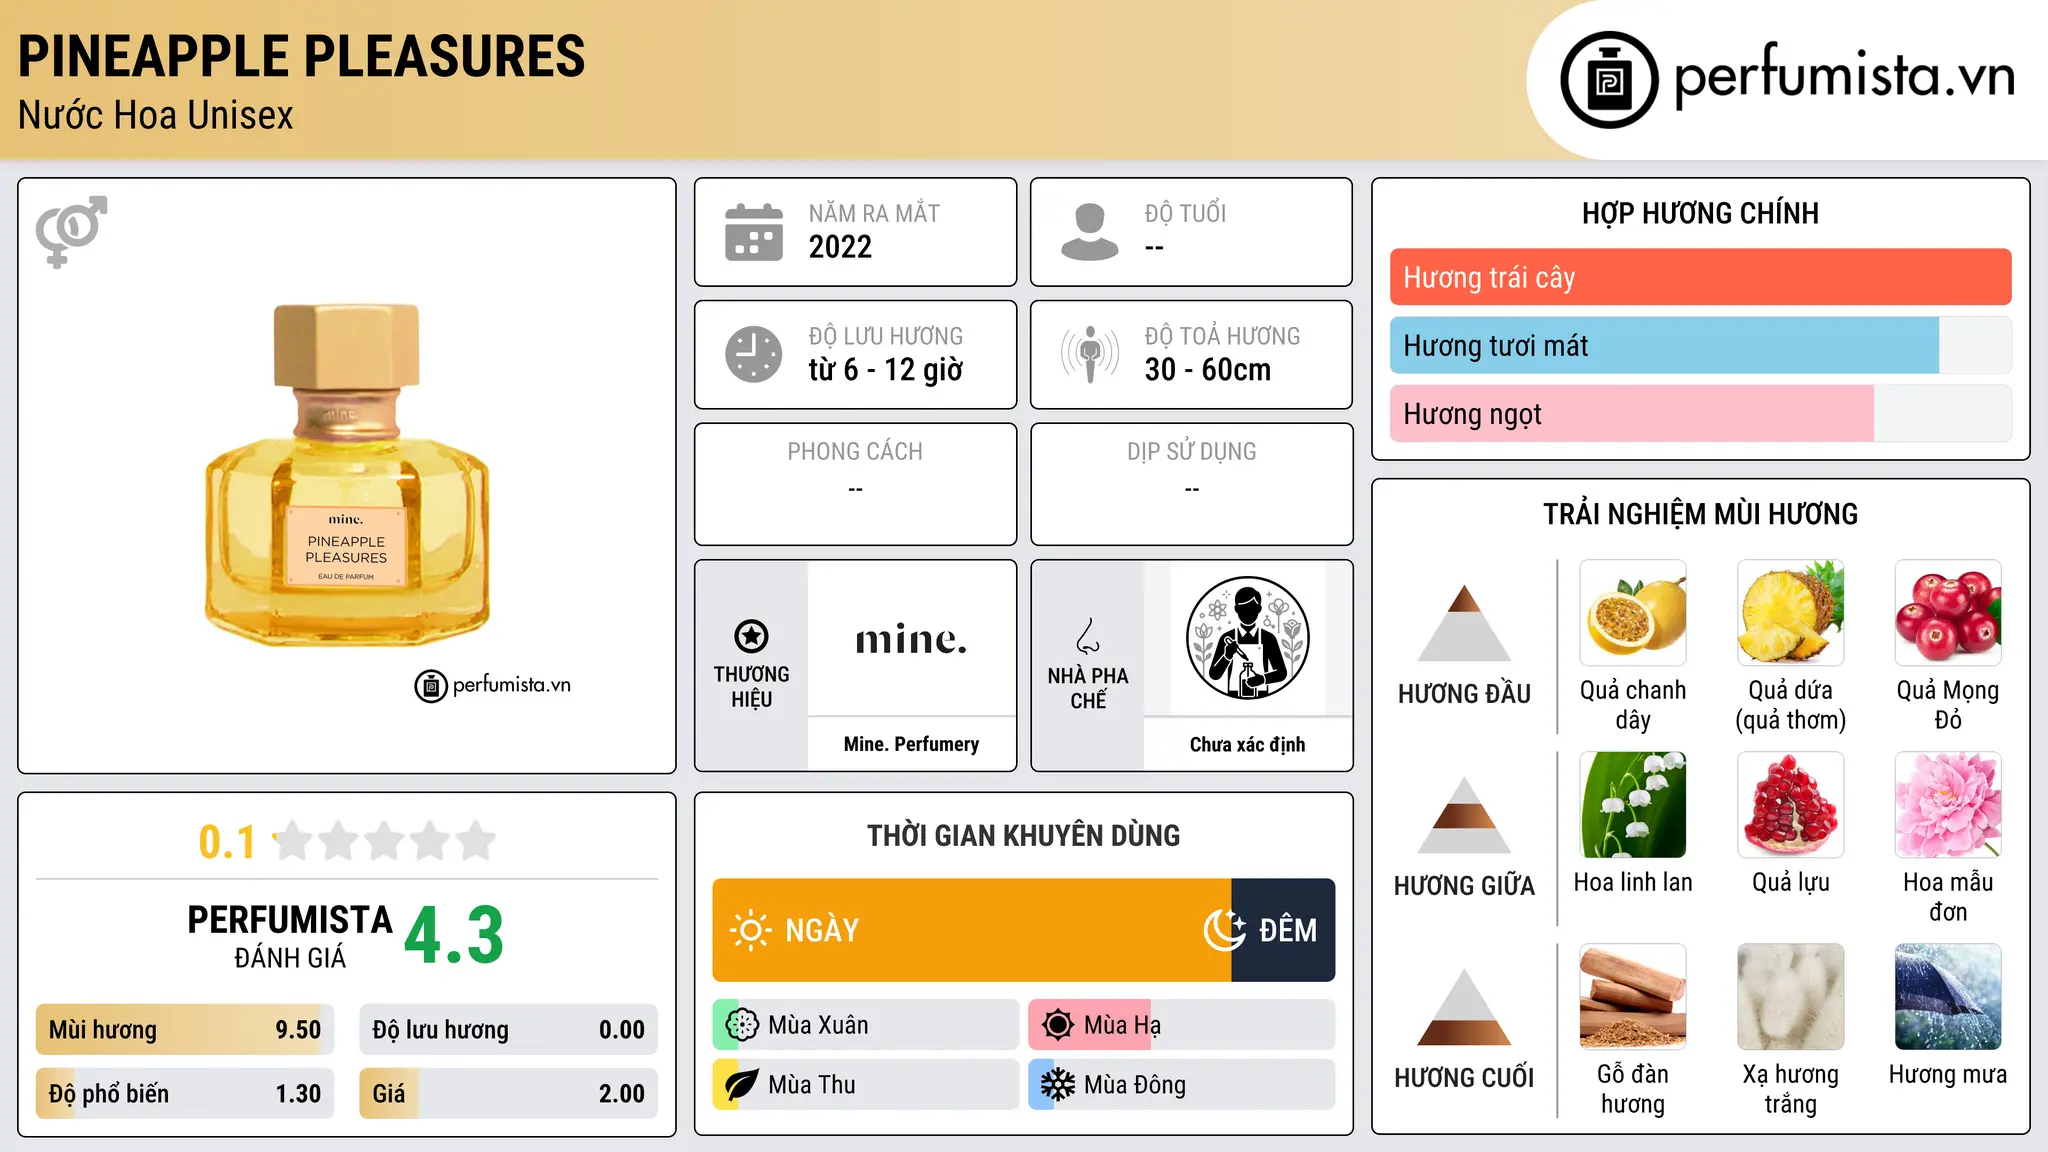The height and width of the screenshot is (1152, 2048).
Task: Click the TRẢI NGHIỆM MÙI HƯƠNG heading
Action: (x=1700, y=514)
